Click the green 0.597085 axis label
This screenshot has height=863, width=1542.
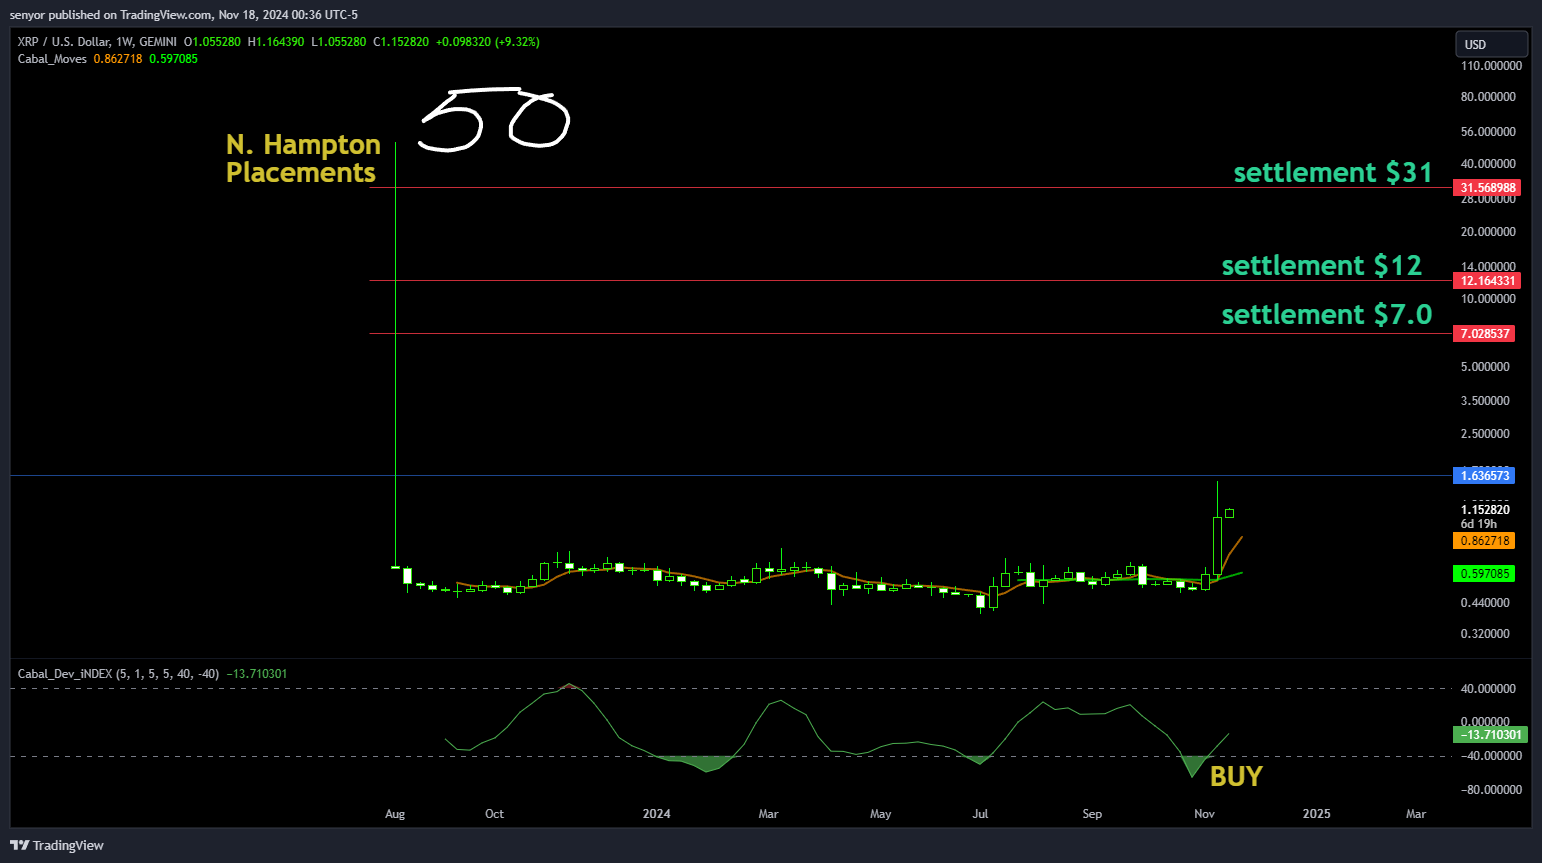tap(1484, 574)
